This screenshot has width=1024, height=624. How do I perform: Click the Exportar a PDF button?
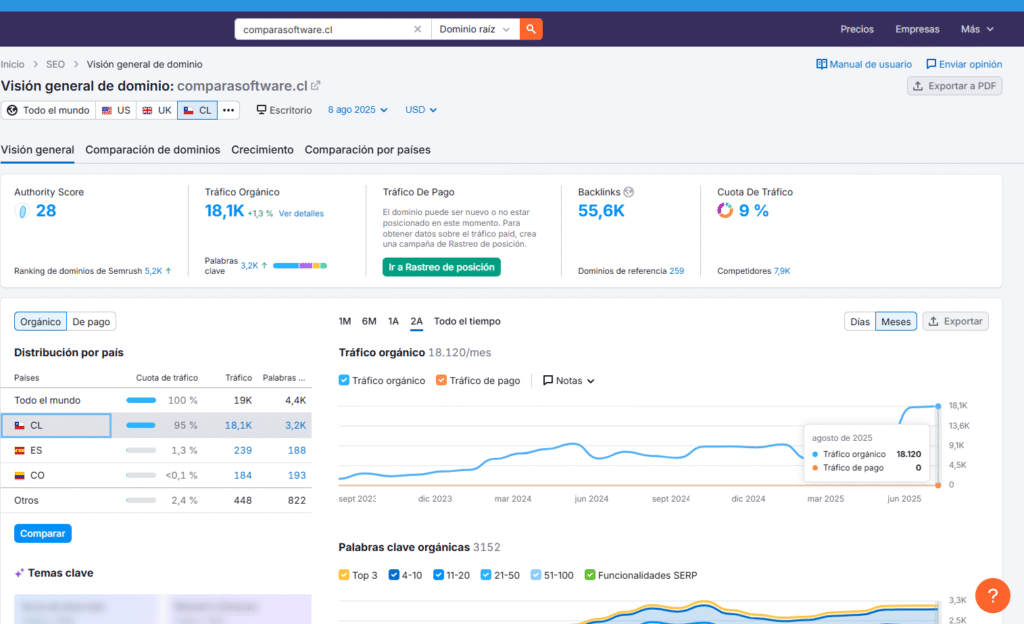coord(955,86)
